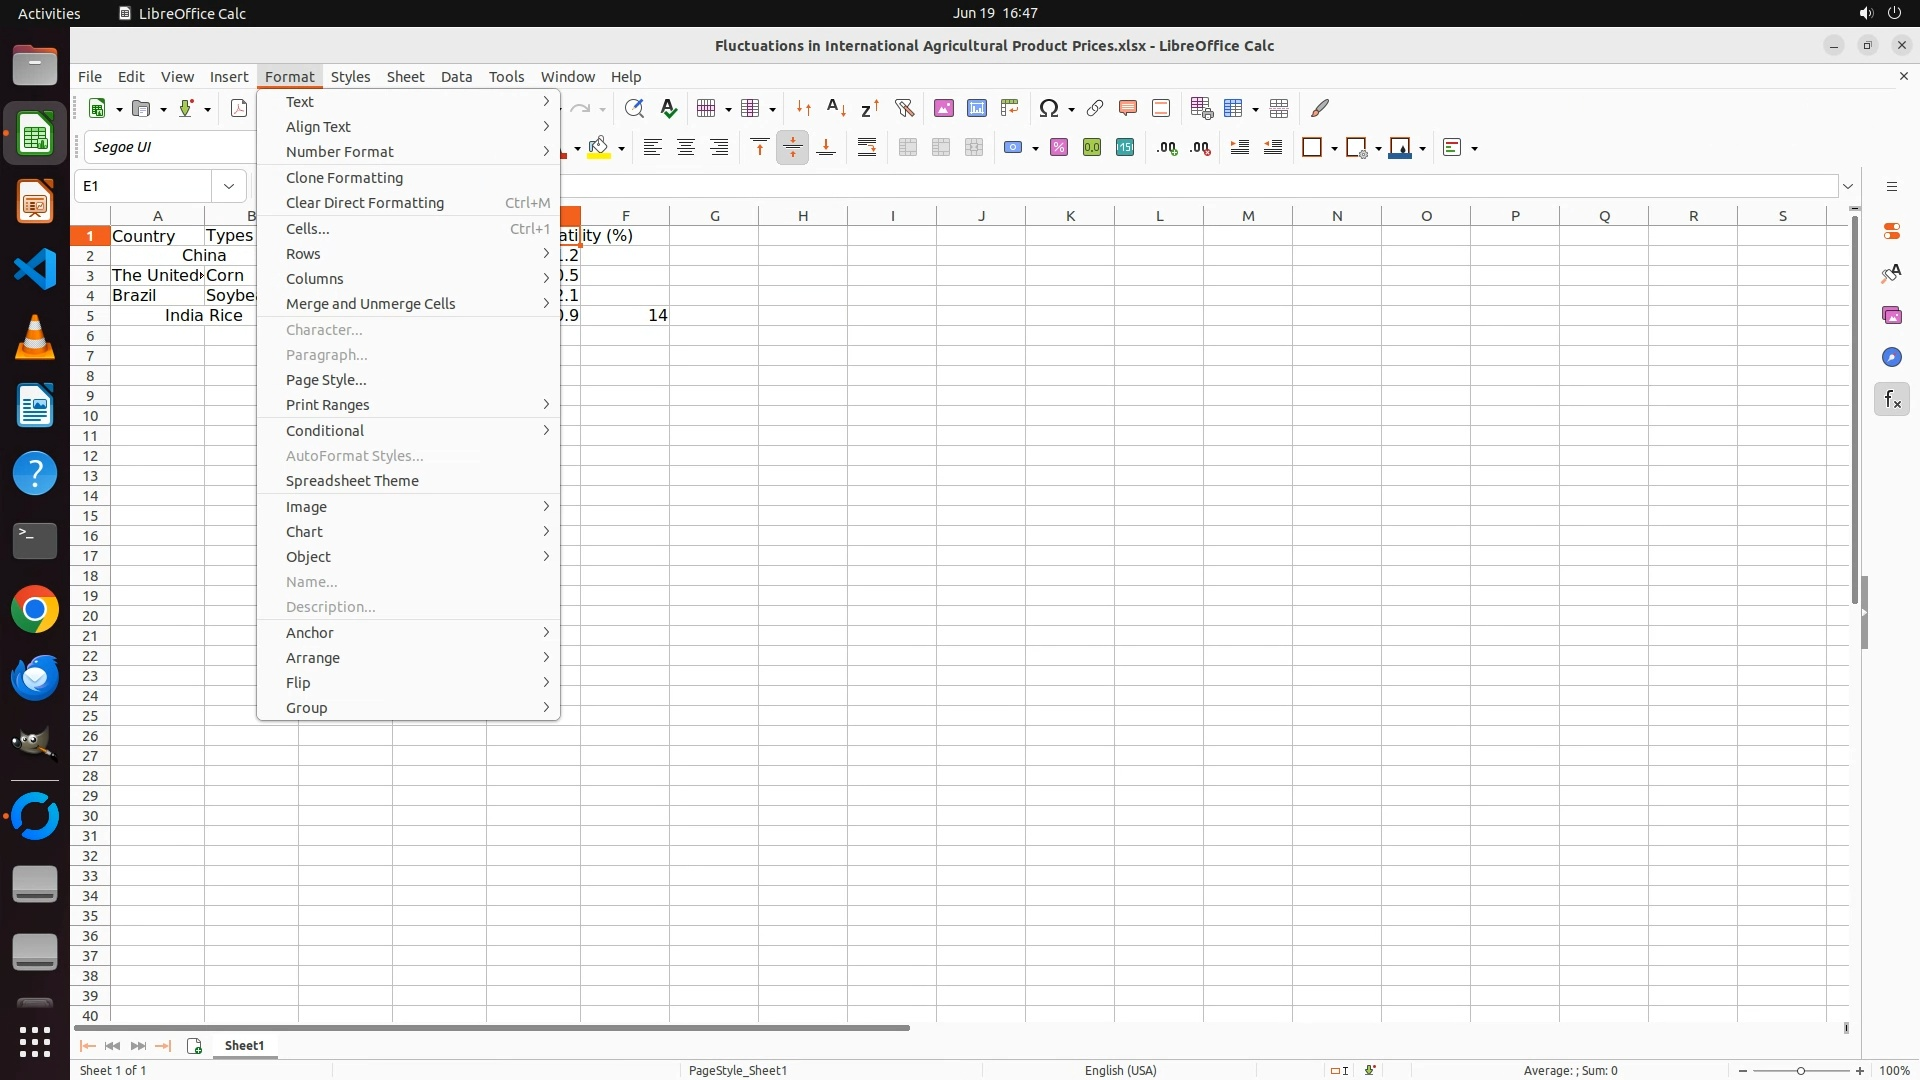Toggle Wrap Text button
Screen dimensions: 1920x1080
tap(867, 148)
